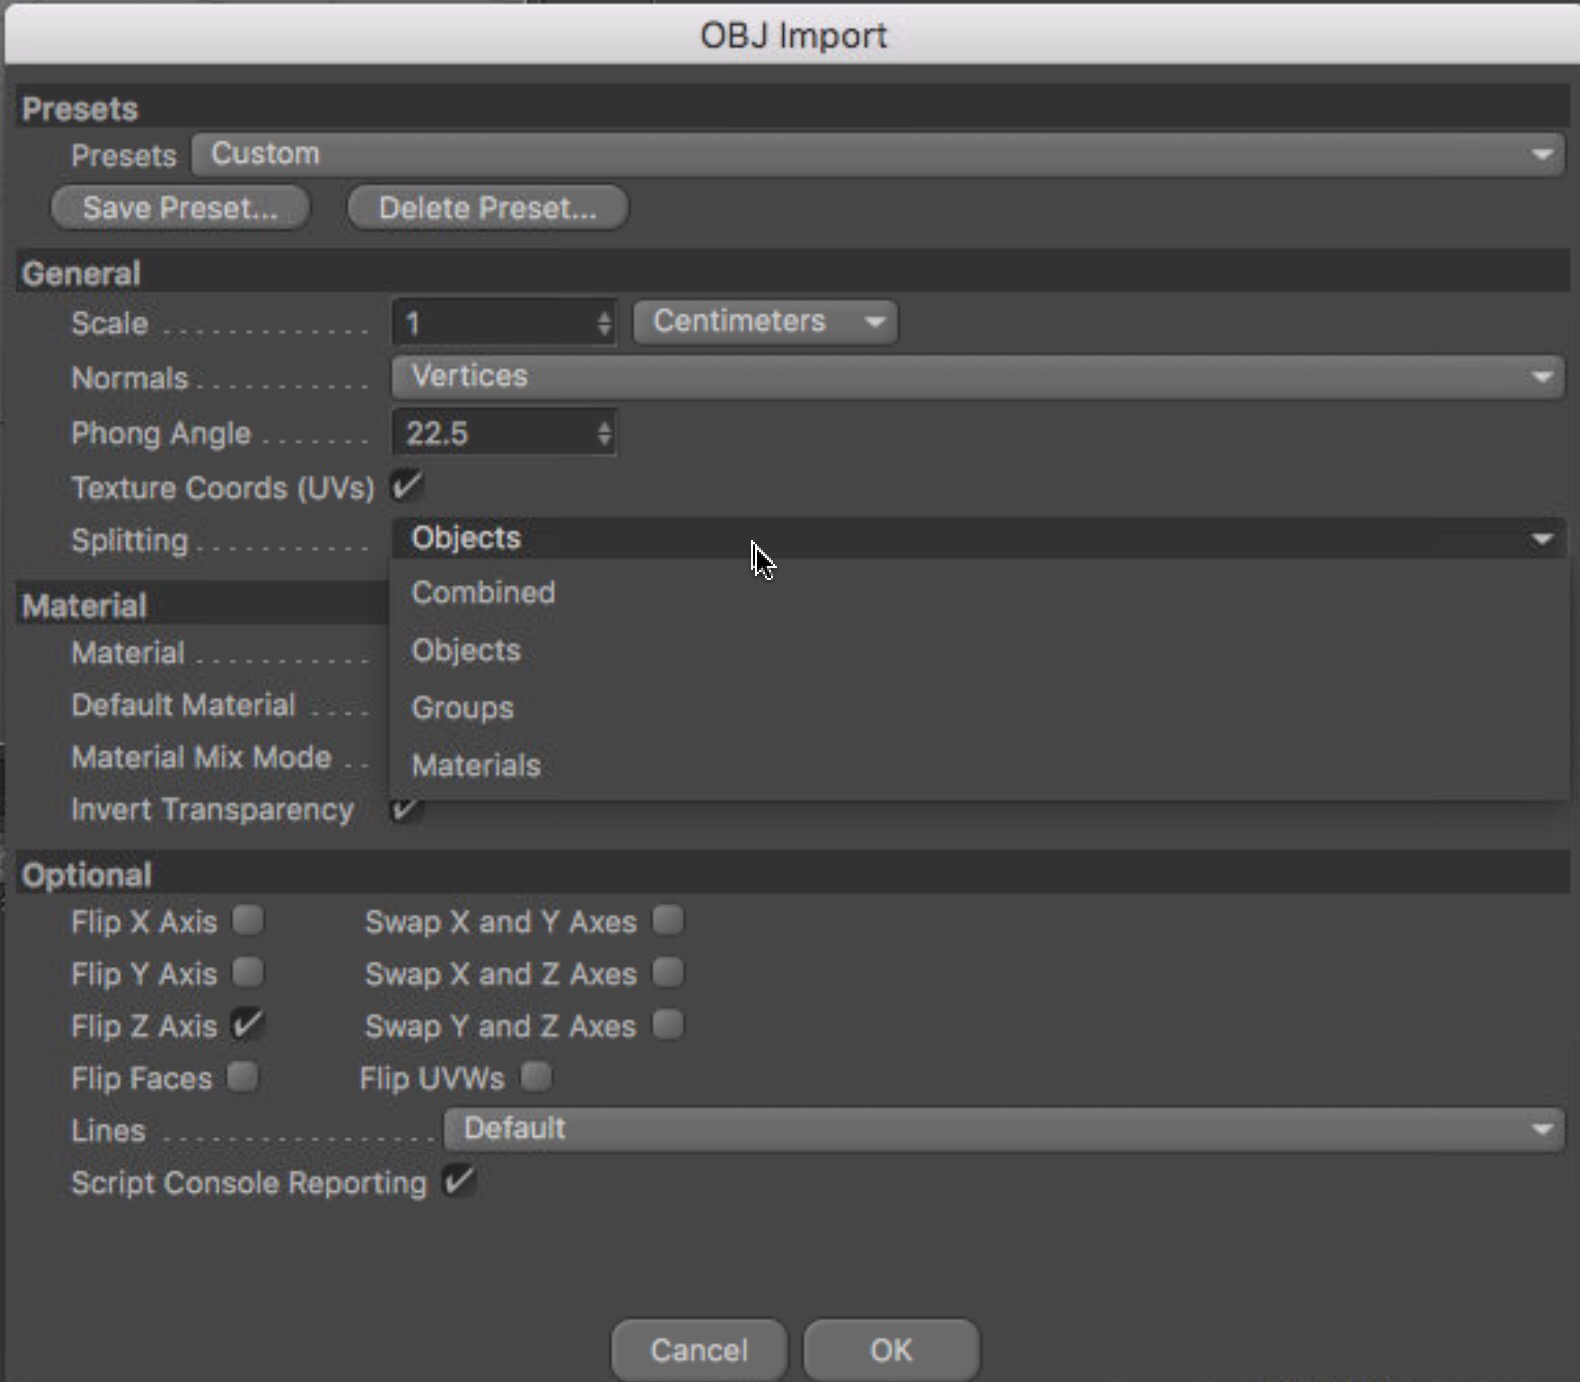Click the Optional section header text
This screenshot has height=1382, width=1580.
point(86,875)
